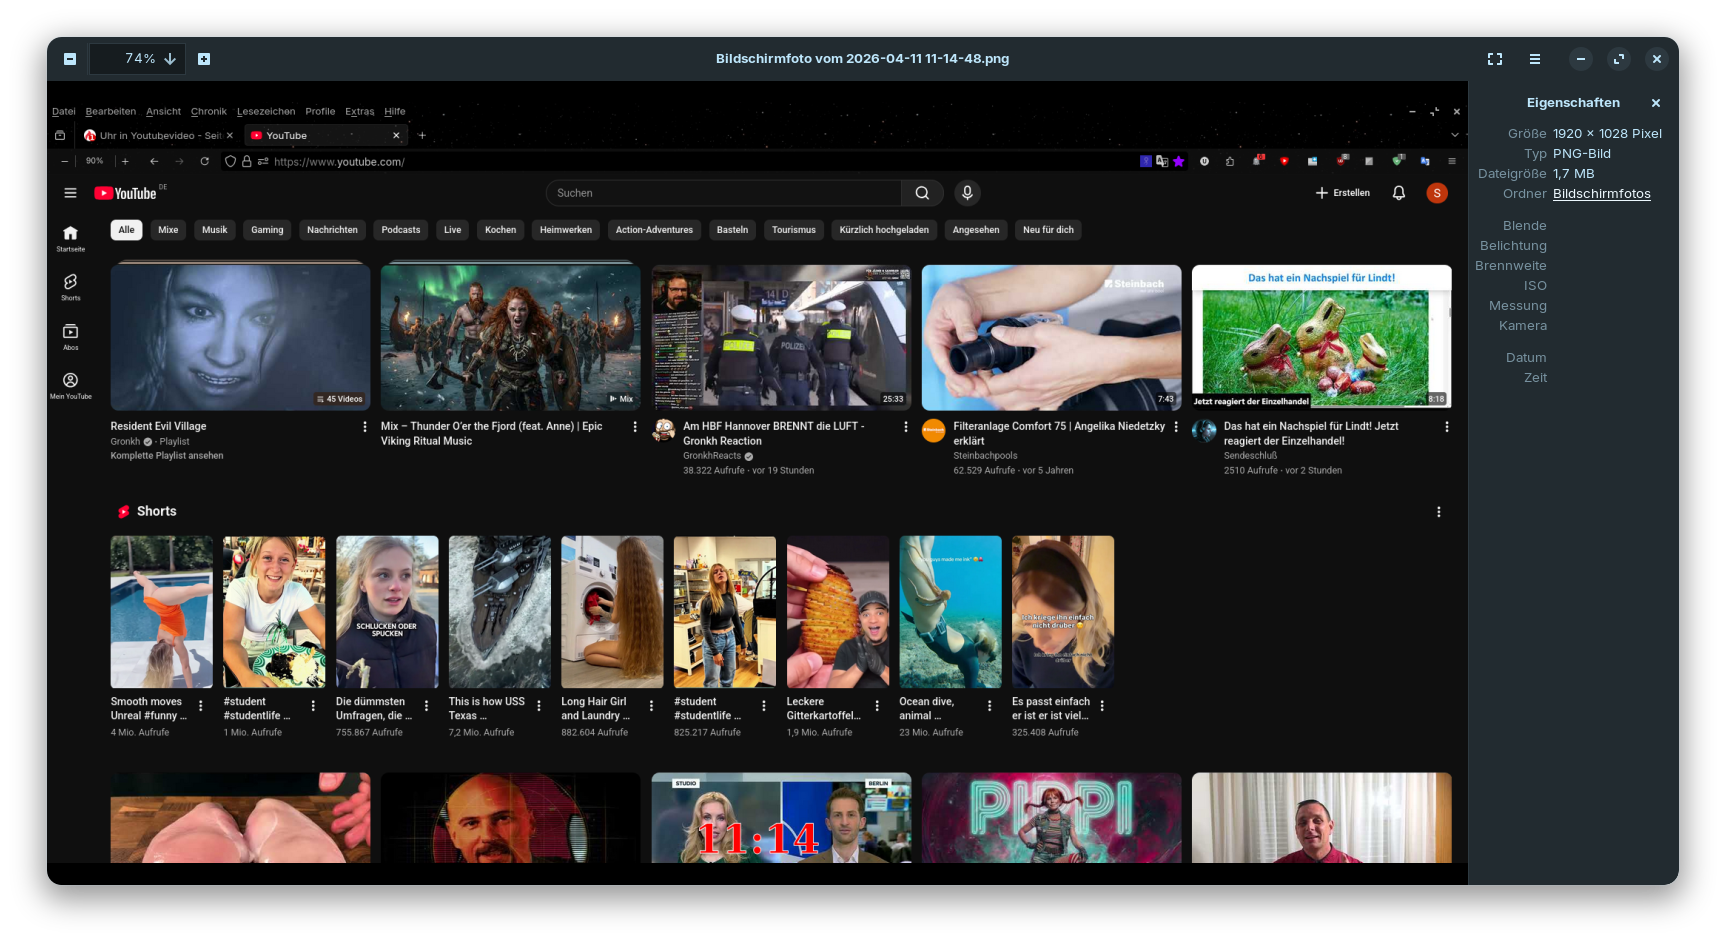1726x942 pixels.
Task: Switch to the 'Uhr in Youtubevideo' tab
Action: [x=158, y=136]
